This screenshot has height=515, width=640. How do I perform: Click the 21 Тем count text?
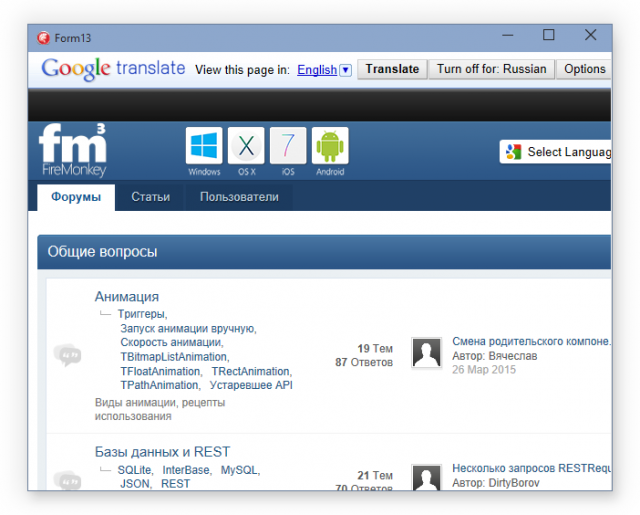pyautogui.click(x=375, y=475)
